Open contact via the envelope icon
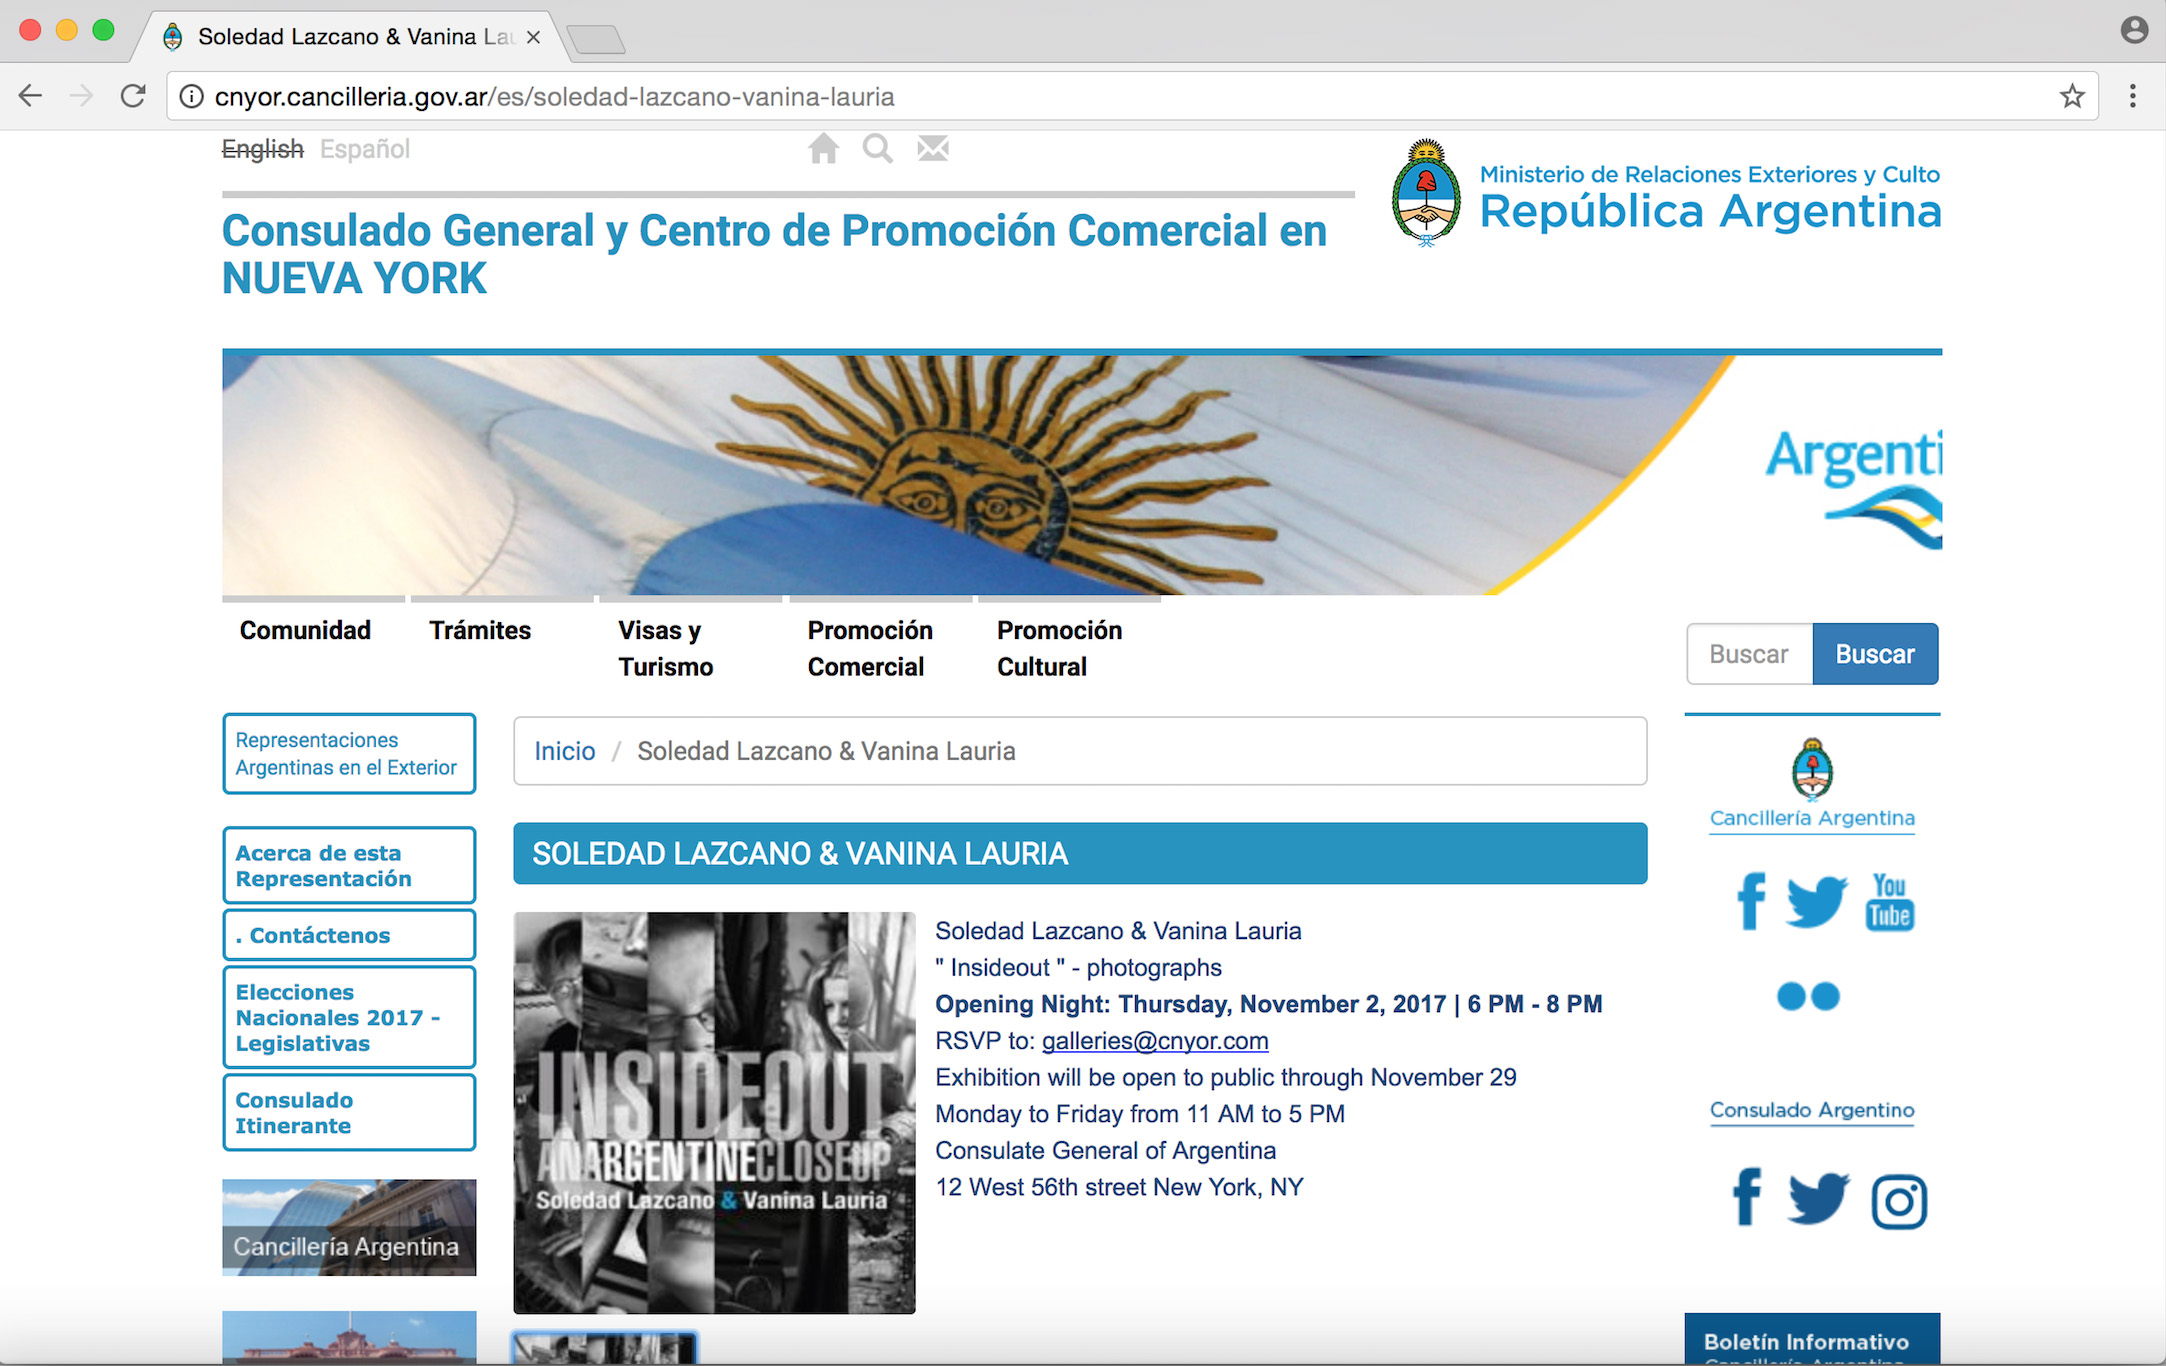 coord(932,148)
